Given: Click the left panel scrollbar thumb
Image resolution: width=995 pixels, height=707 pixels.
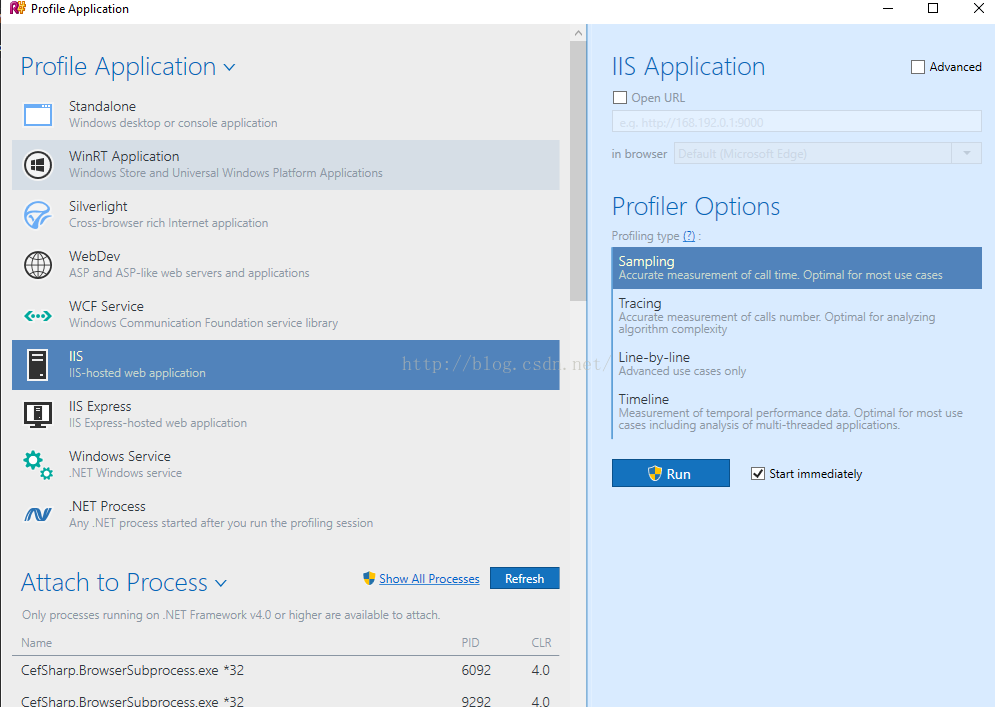Looking at the screenshot, I should [577, 171].
